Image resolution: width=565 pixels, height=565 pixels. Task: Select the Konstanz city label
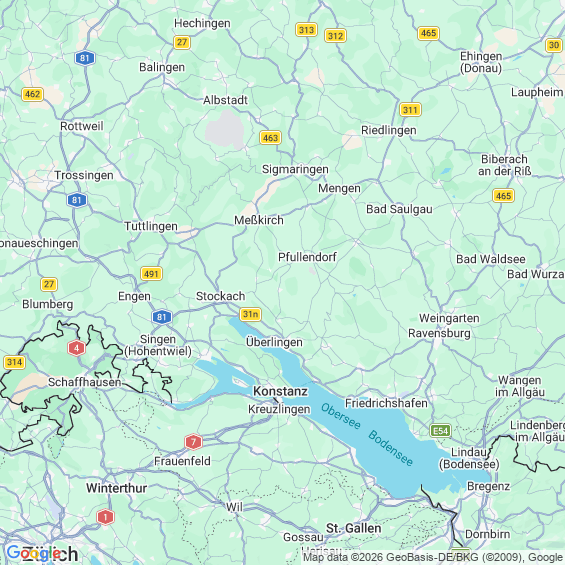pos(280,391)
